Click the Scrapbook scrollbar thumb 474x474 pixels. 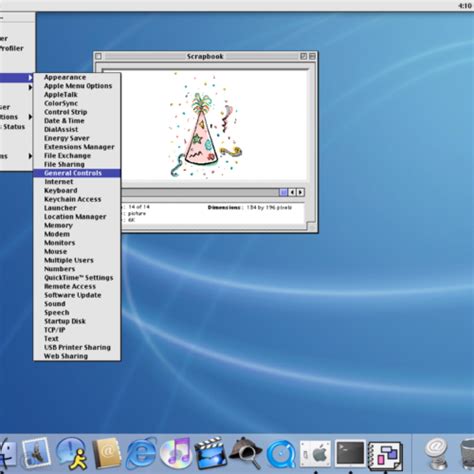tap(283, 192)
